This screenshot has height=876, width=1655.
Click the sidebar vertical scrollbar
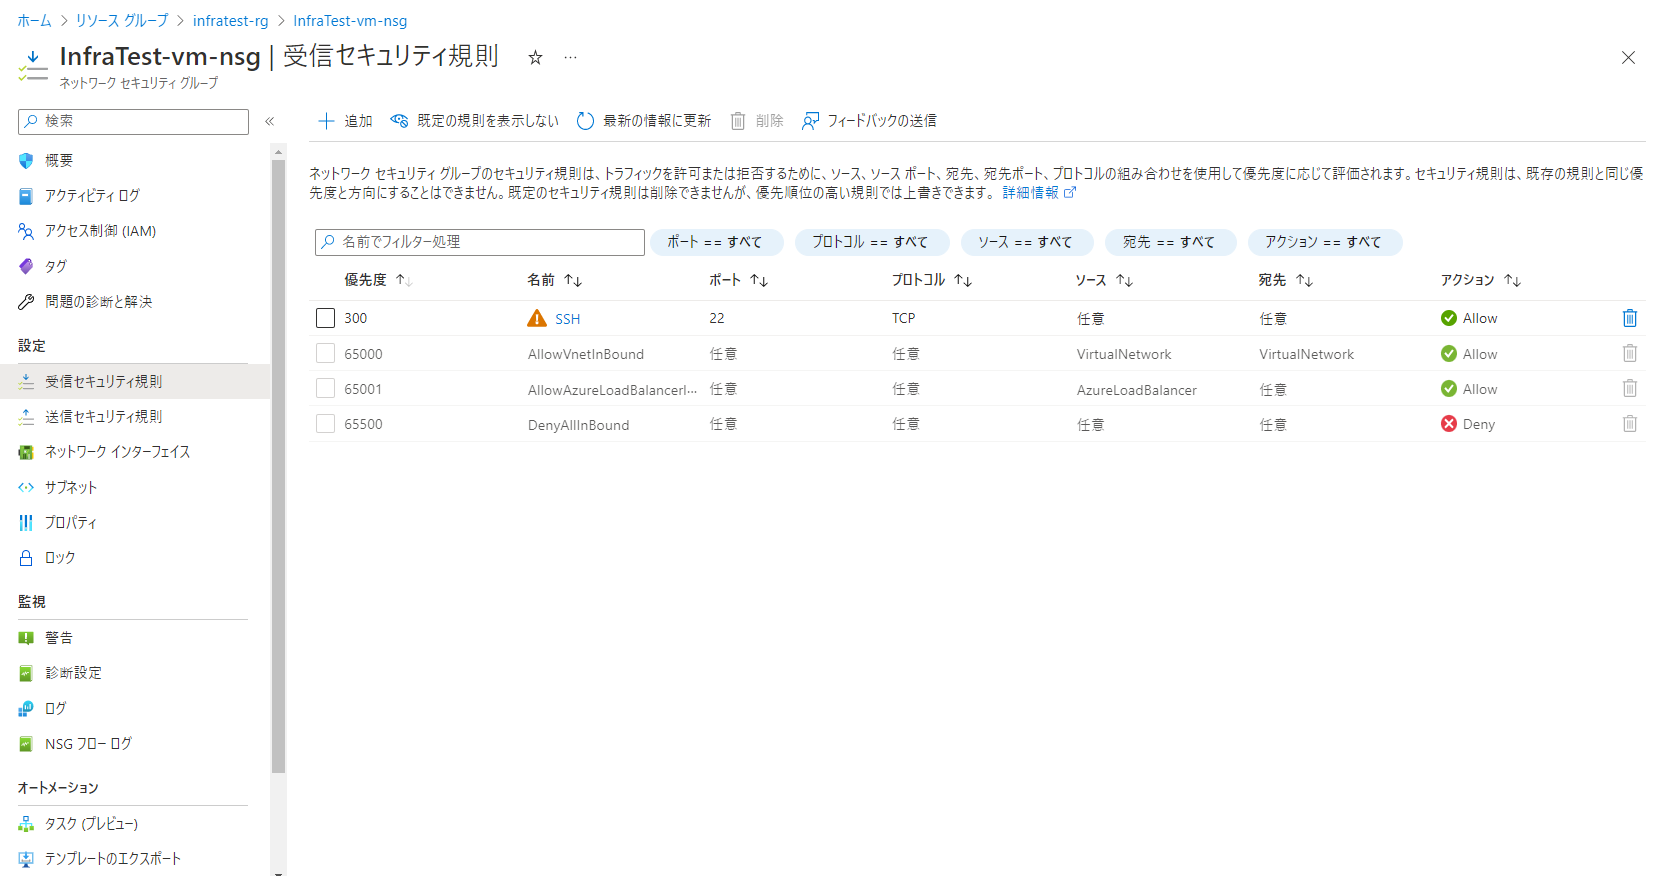[x=278, y=466]
